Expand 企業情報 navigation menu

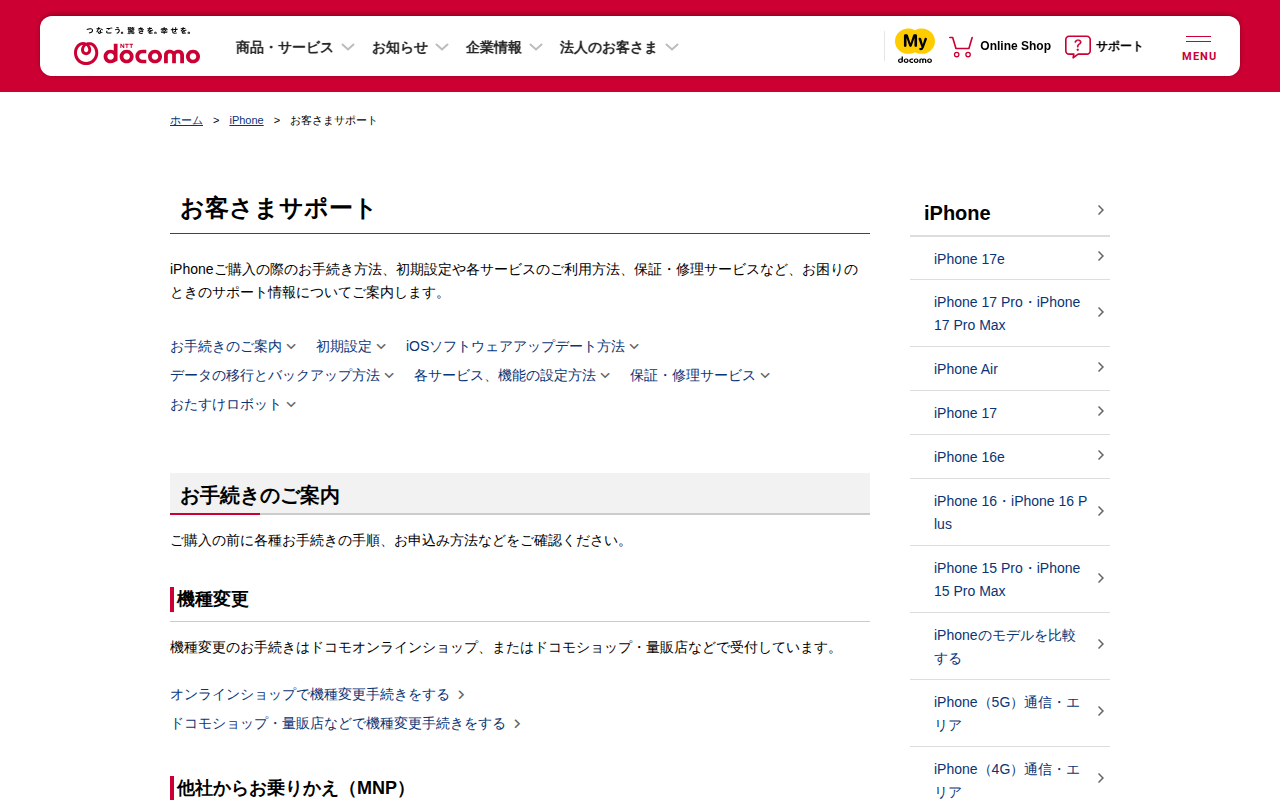click(504, 47)
